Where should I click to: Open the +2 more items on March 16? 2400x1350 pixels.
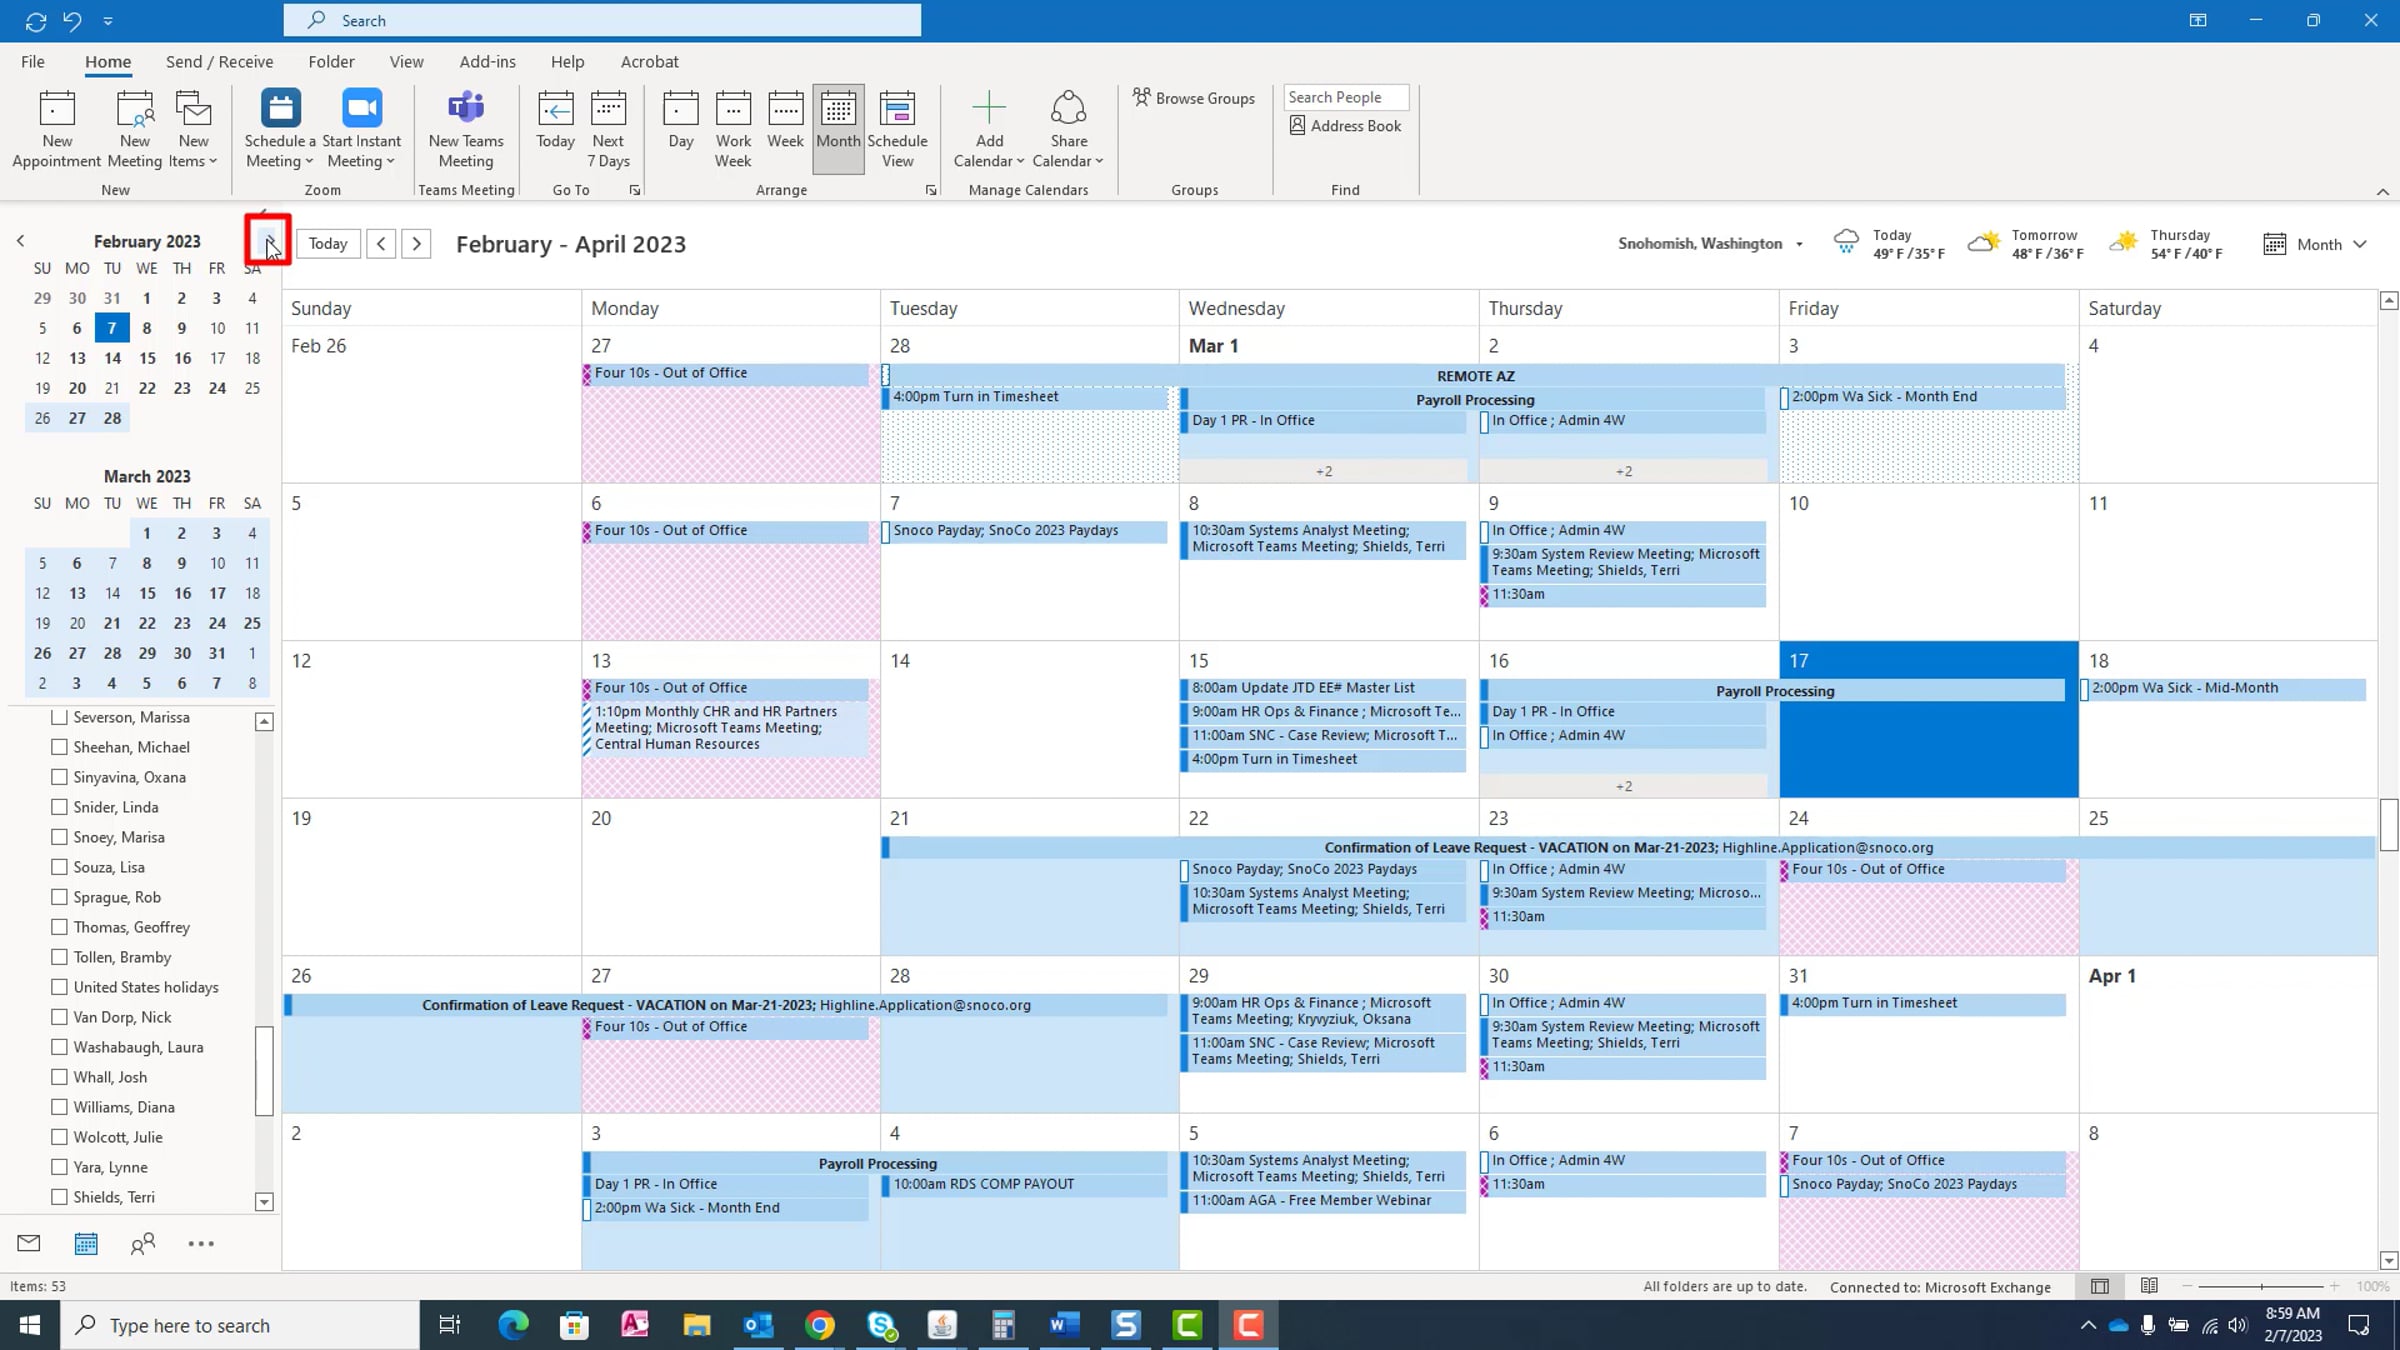click(1623, 786)
